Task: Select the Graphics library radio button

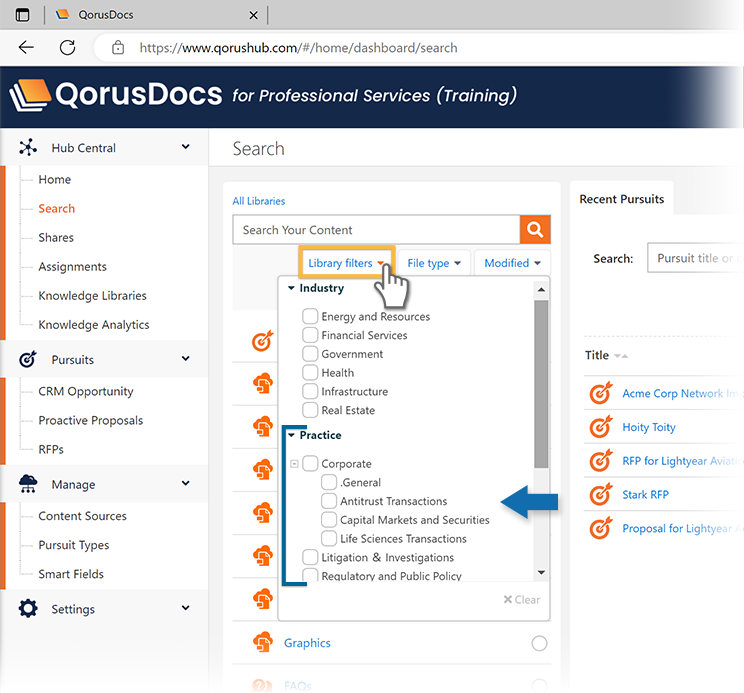Action: [539, 643]
